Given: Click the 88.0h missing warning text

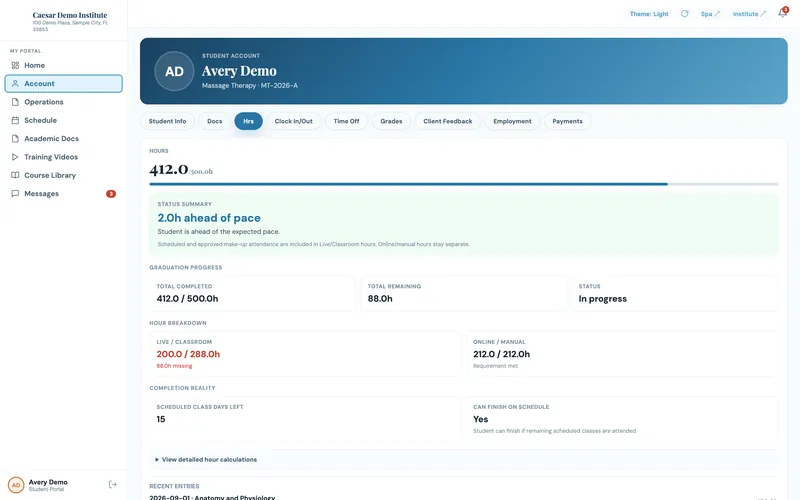Looking at the screenshot, I should click(174, 366).
